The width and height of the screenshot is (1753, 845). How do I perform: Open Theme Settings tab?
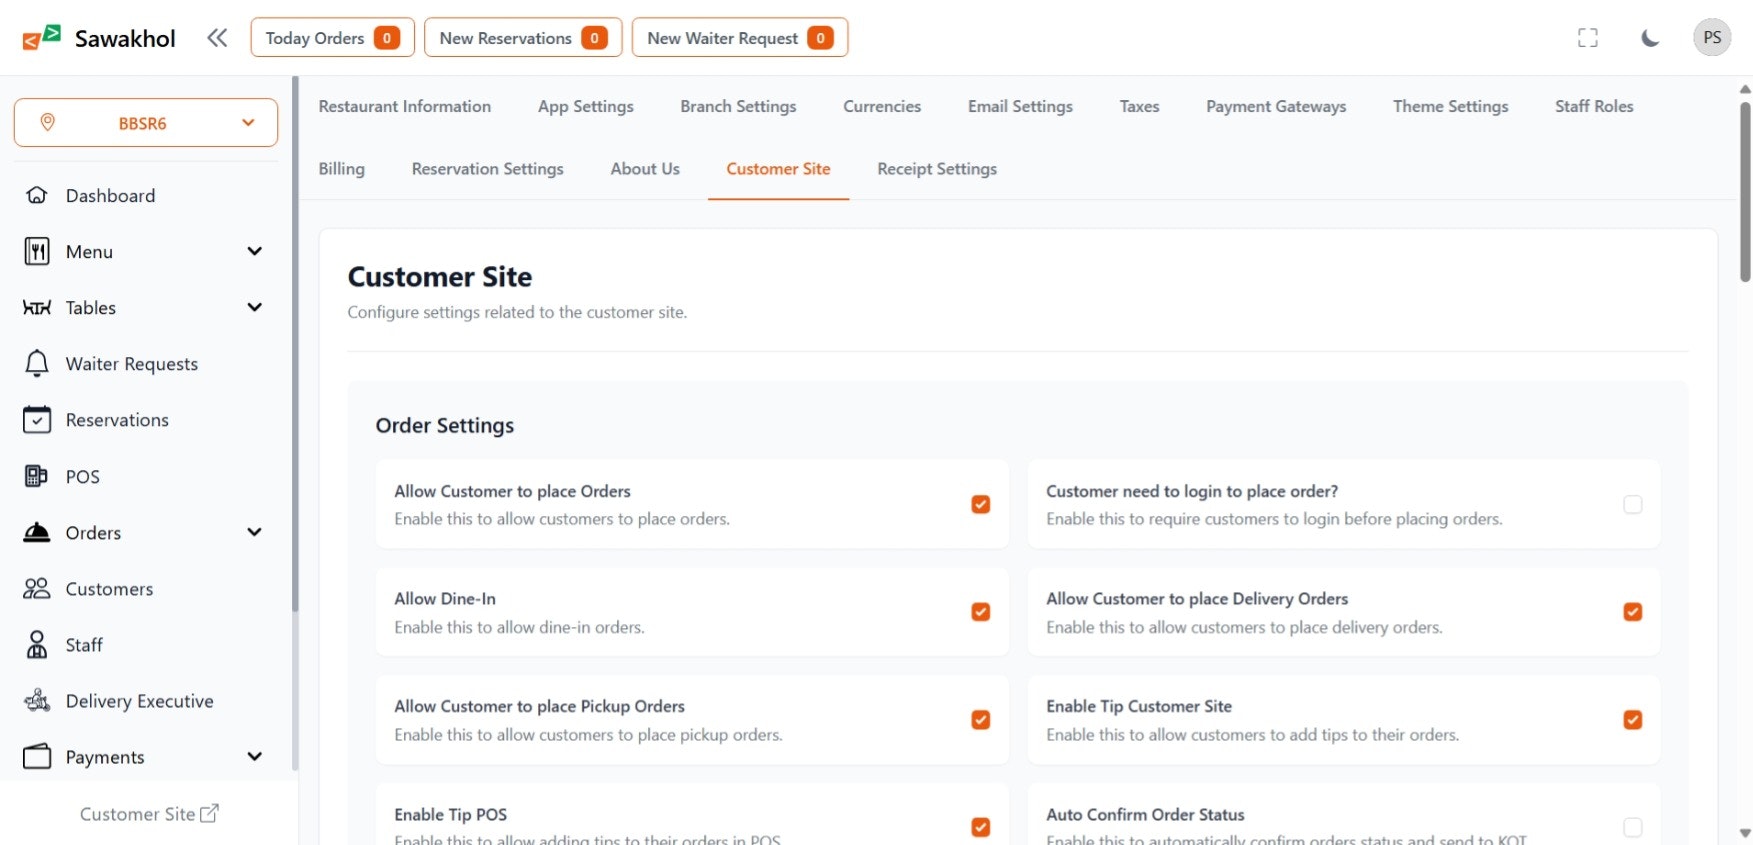[1450, 106]
